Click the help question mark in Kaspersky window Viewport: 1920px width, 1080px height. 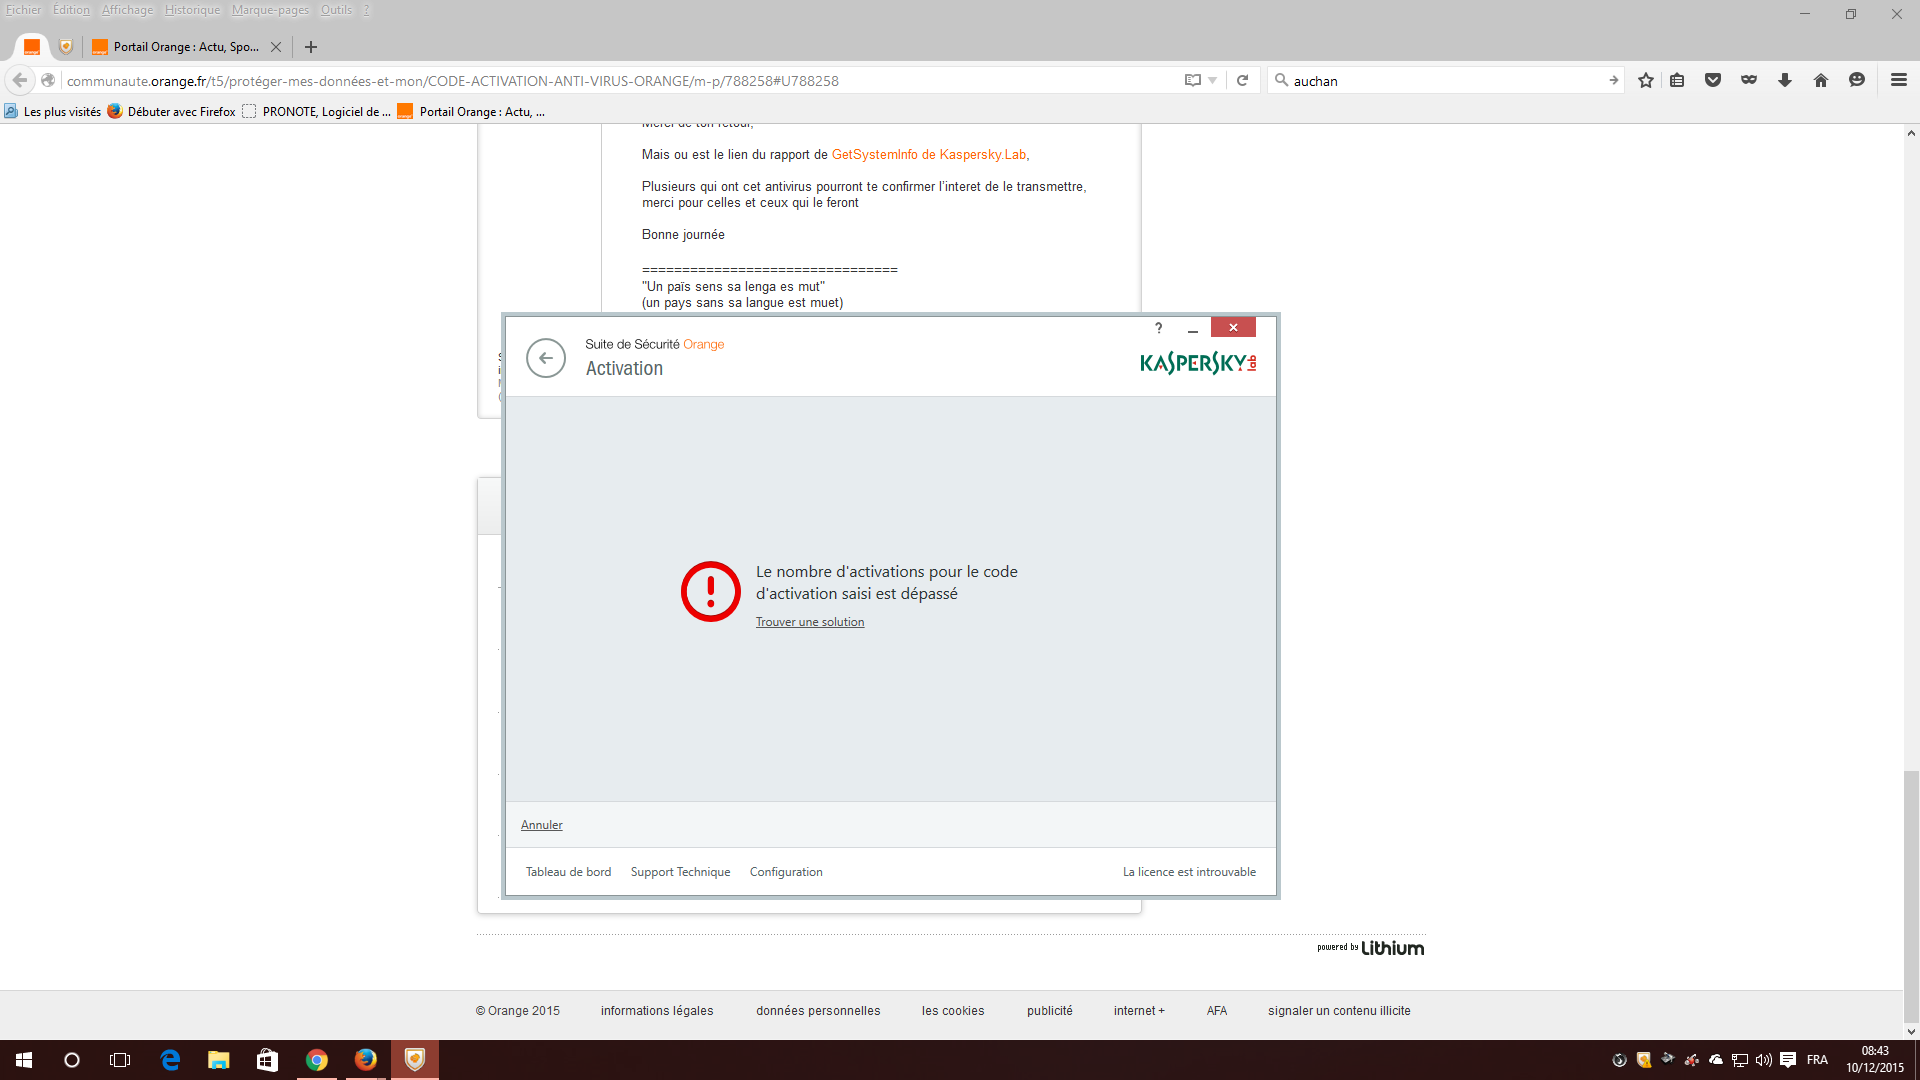pos(1159,328)
